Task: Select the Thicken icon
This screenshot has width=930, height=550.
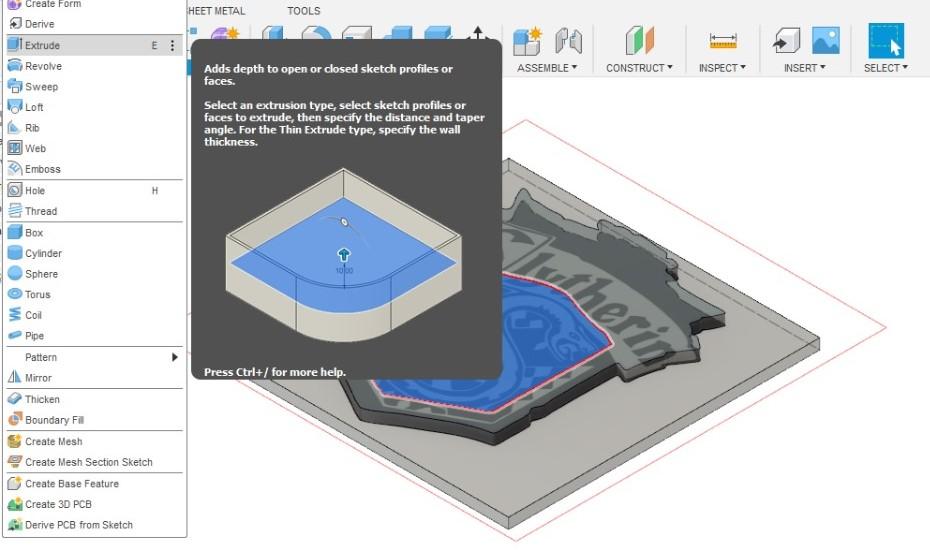Action: [15, 399]
